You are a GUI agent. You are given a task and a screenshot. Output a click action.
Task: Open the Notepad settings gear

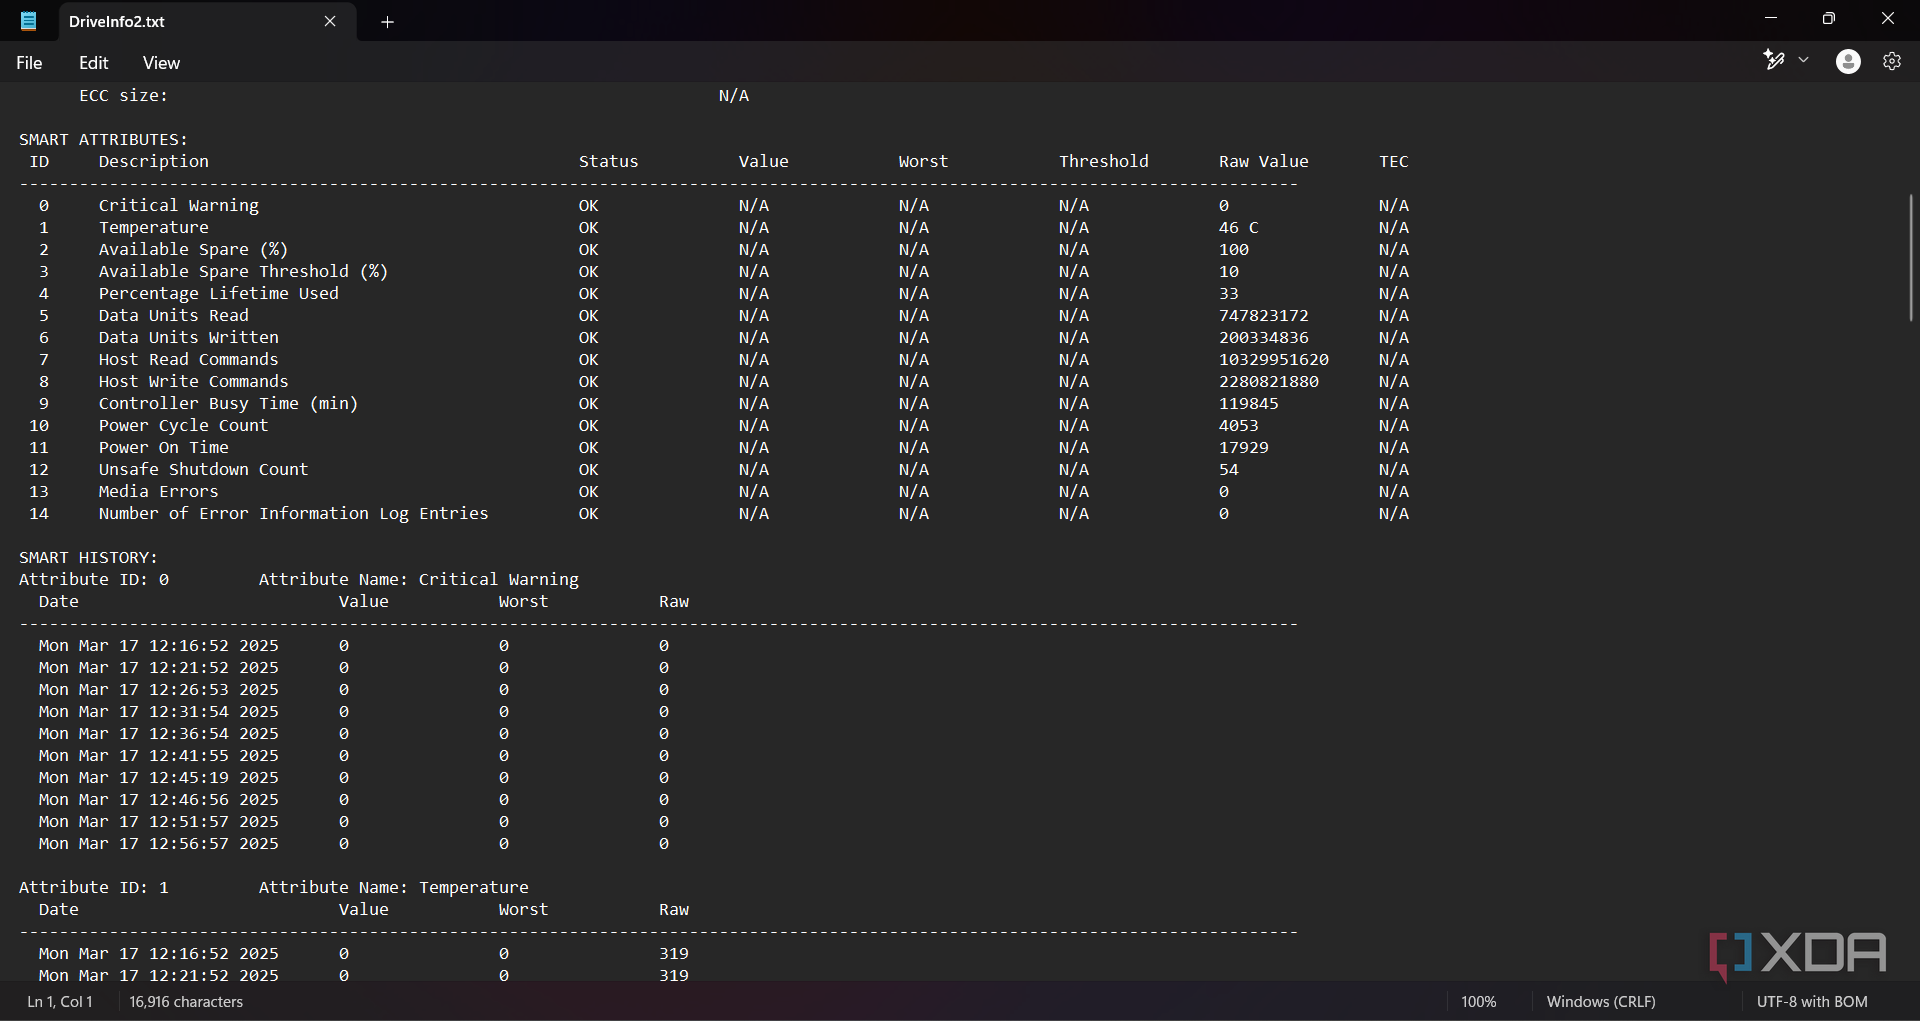click(1891, 62)
